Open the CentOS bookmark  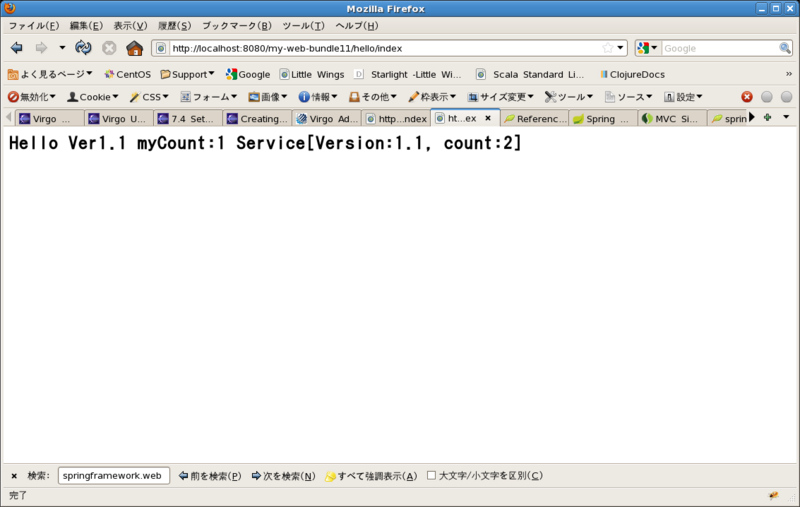pyautogui.click(x=128, y=74)
